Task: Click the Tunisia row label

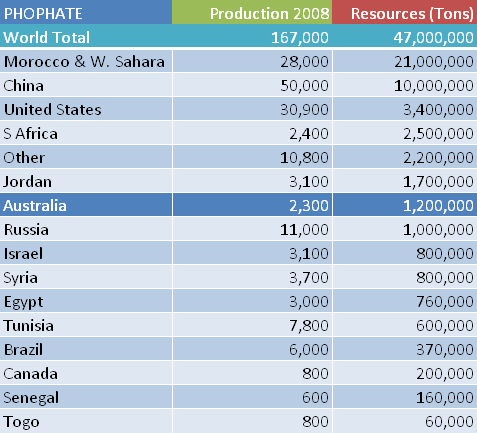Action: [28, 326]
